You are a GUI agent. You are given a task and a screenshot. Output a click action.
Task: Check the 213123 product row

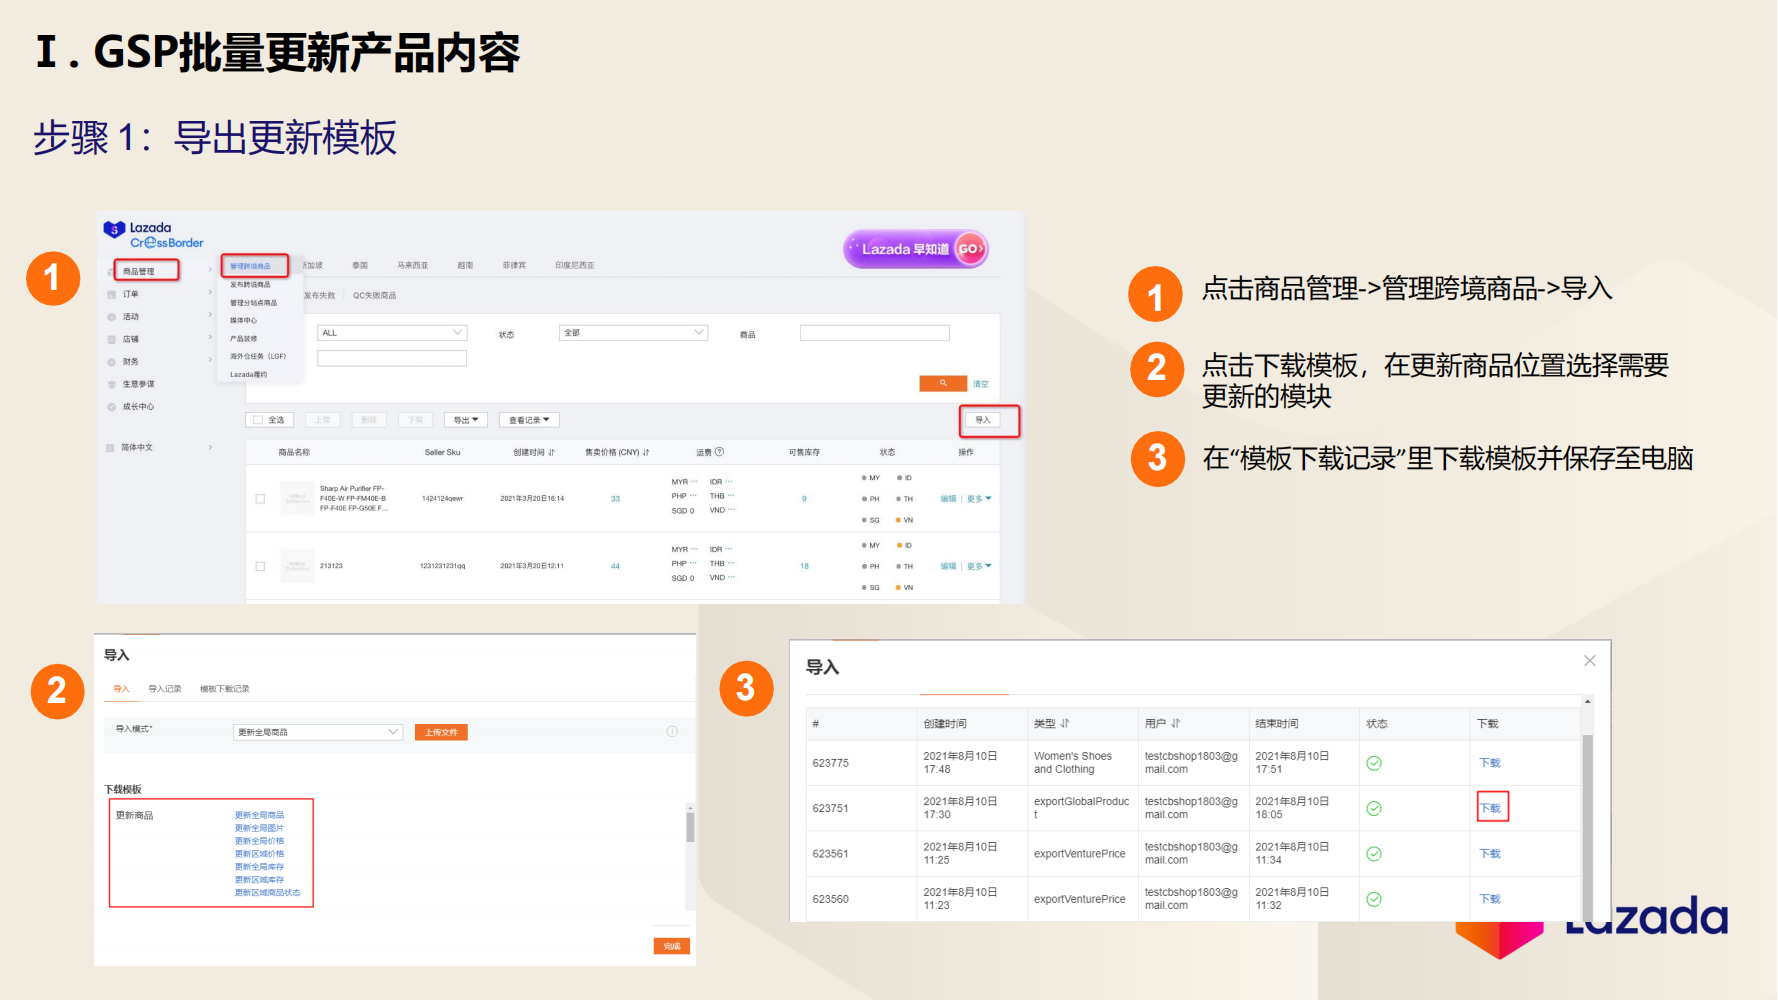(x=260, y=565)
